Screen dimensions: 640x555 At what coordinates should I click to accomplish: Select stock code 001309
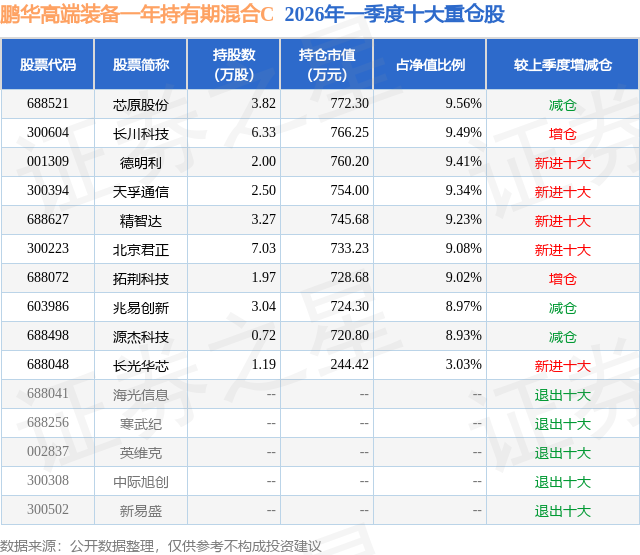point(48,162)
